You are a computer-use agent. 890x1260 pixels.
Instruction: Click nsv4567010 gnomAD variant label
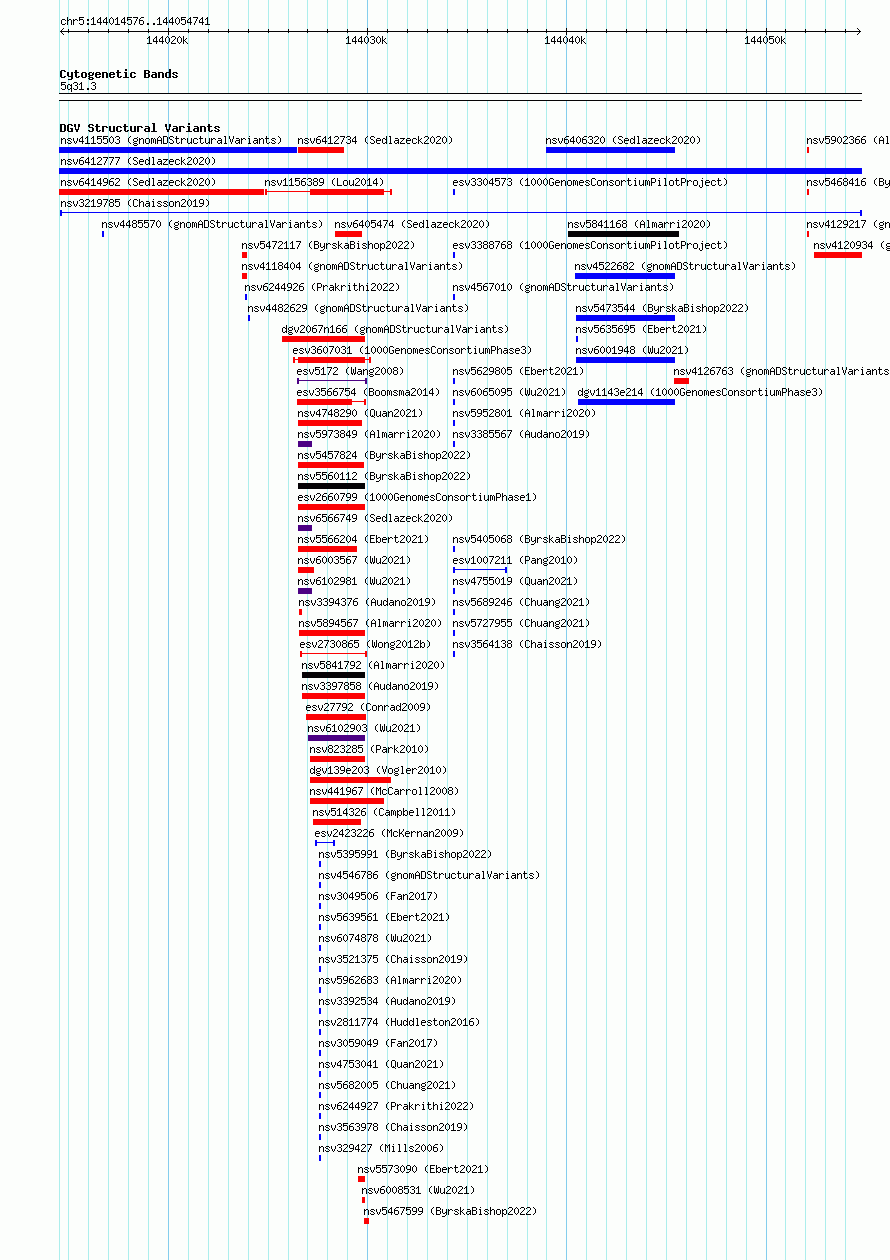click(x=563, y=287)
